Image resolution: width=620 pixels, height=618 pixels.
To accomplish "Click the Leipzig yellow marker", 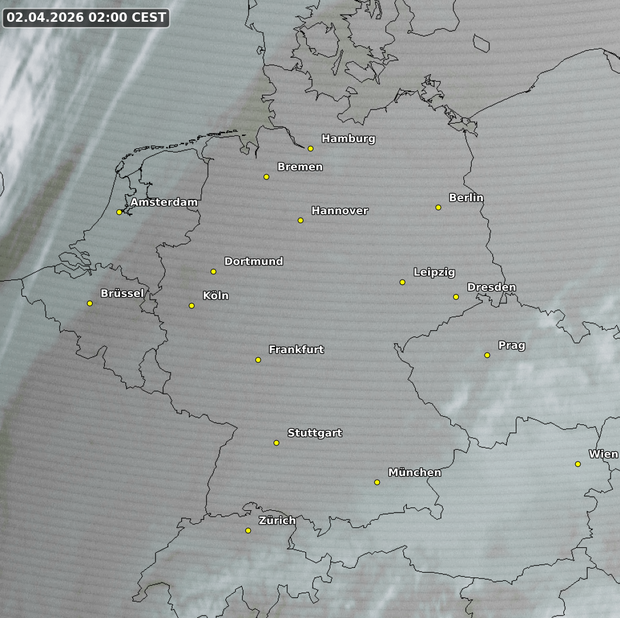I will pyautogui.click(x=403, y=282).
